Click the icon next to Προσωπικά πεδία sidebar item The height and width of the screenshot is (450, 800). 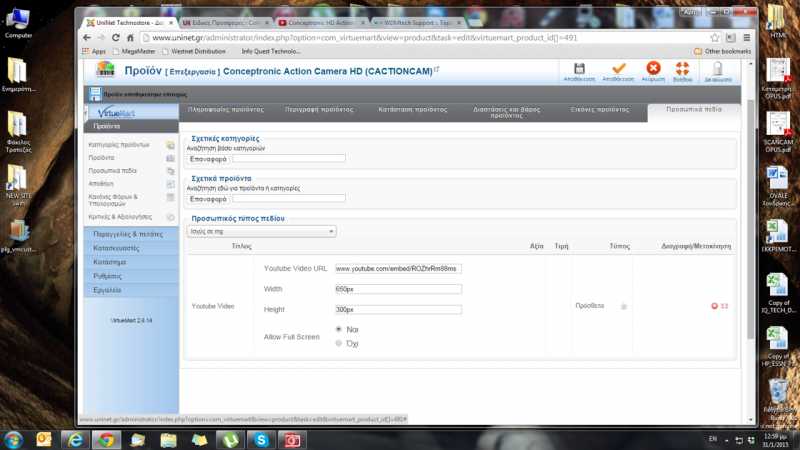pos(170,171)
